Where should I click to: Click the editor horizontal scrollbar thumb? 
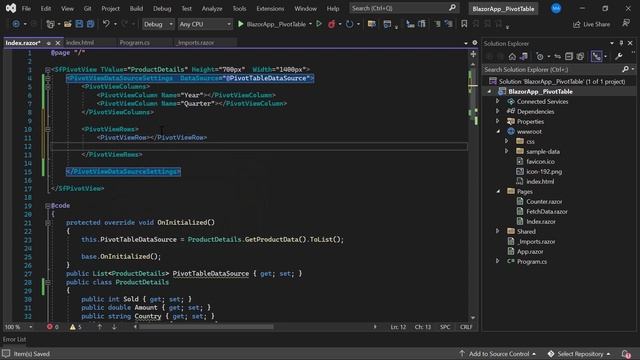[206, 327]
